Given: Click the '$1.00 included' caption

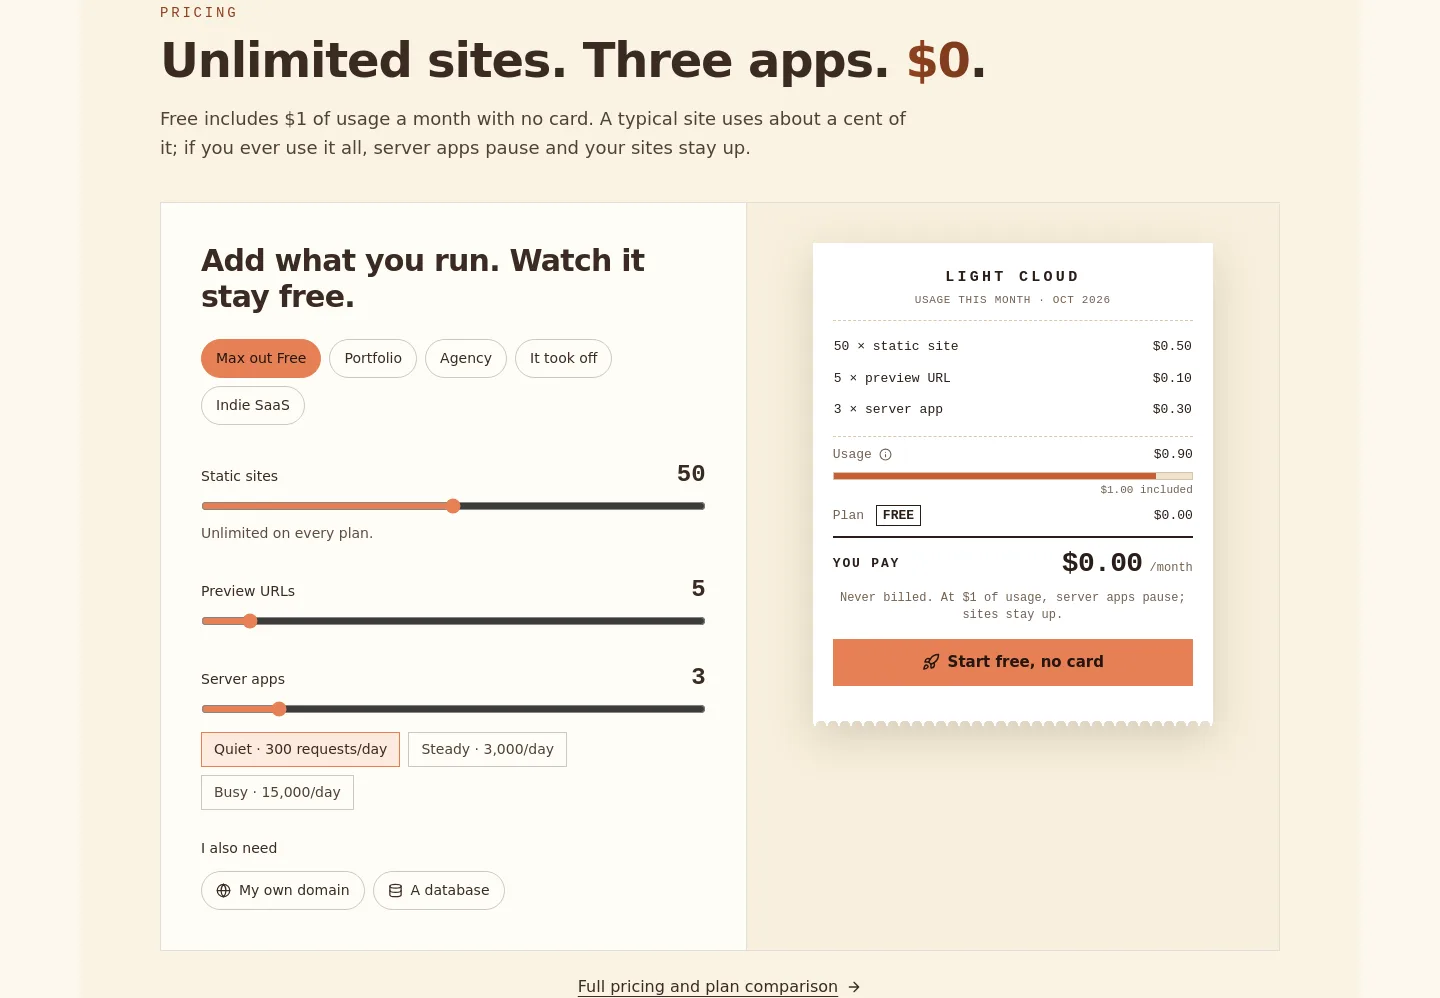Looking at the screenshot, I should (x=1146, y=490).
